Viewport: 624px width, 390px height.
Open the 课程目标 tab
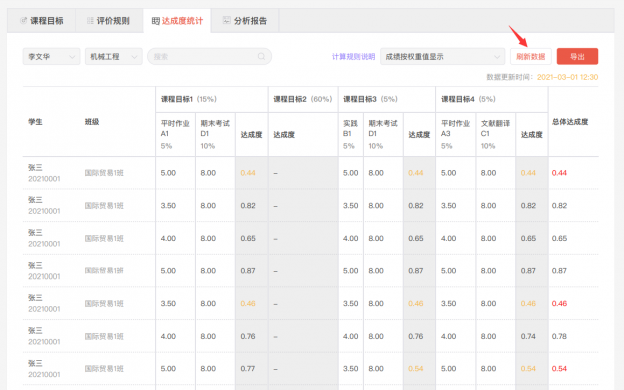(41, 21)
